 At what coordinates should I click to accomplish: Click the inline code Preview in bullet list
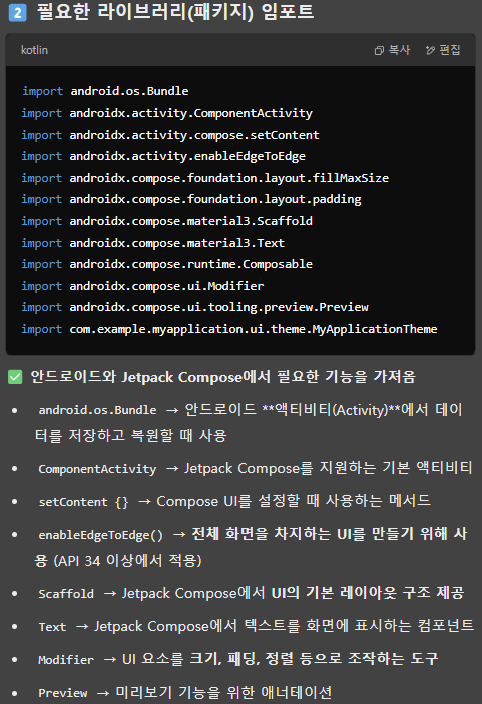[x=63, y=693]
